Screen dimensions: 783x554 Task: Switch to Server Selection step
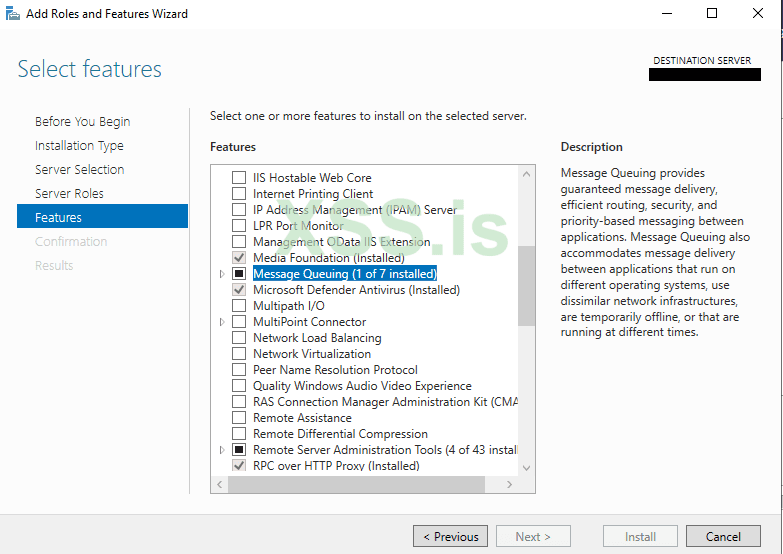[x=79, y=169]
